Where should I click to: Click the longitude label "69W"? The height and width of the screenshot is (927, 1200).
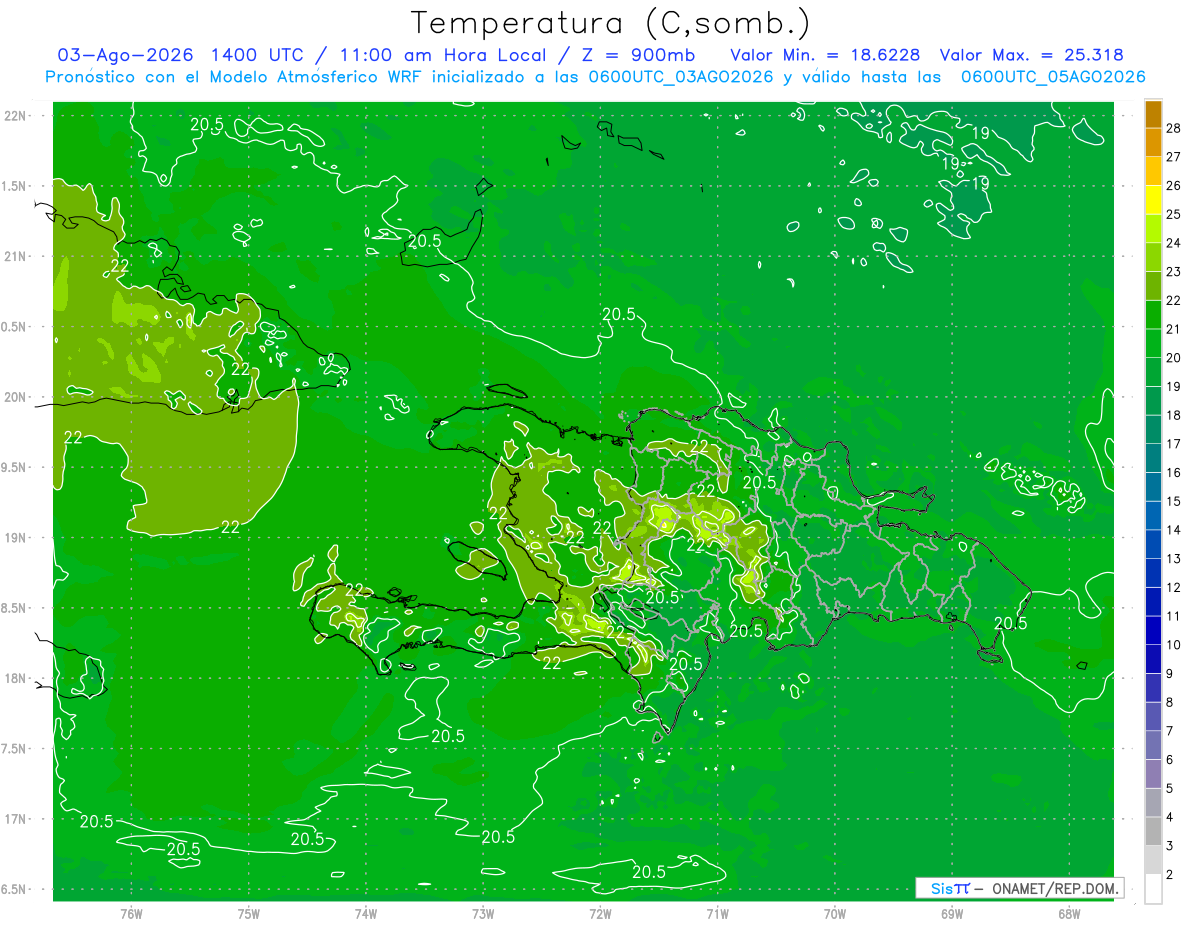[952, 914]
